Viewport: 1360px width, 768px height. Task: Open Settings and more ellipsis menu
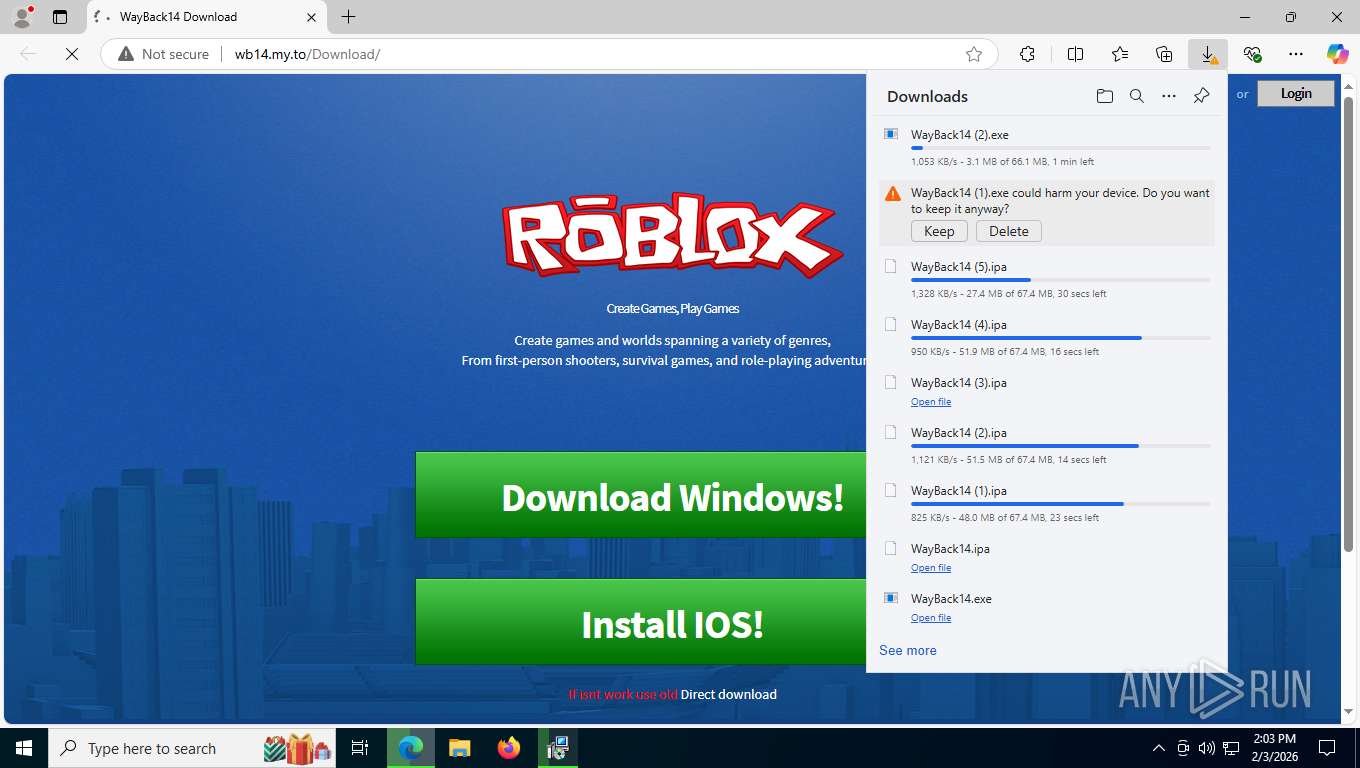point(1296,54)
